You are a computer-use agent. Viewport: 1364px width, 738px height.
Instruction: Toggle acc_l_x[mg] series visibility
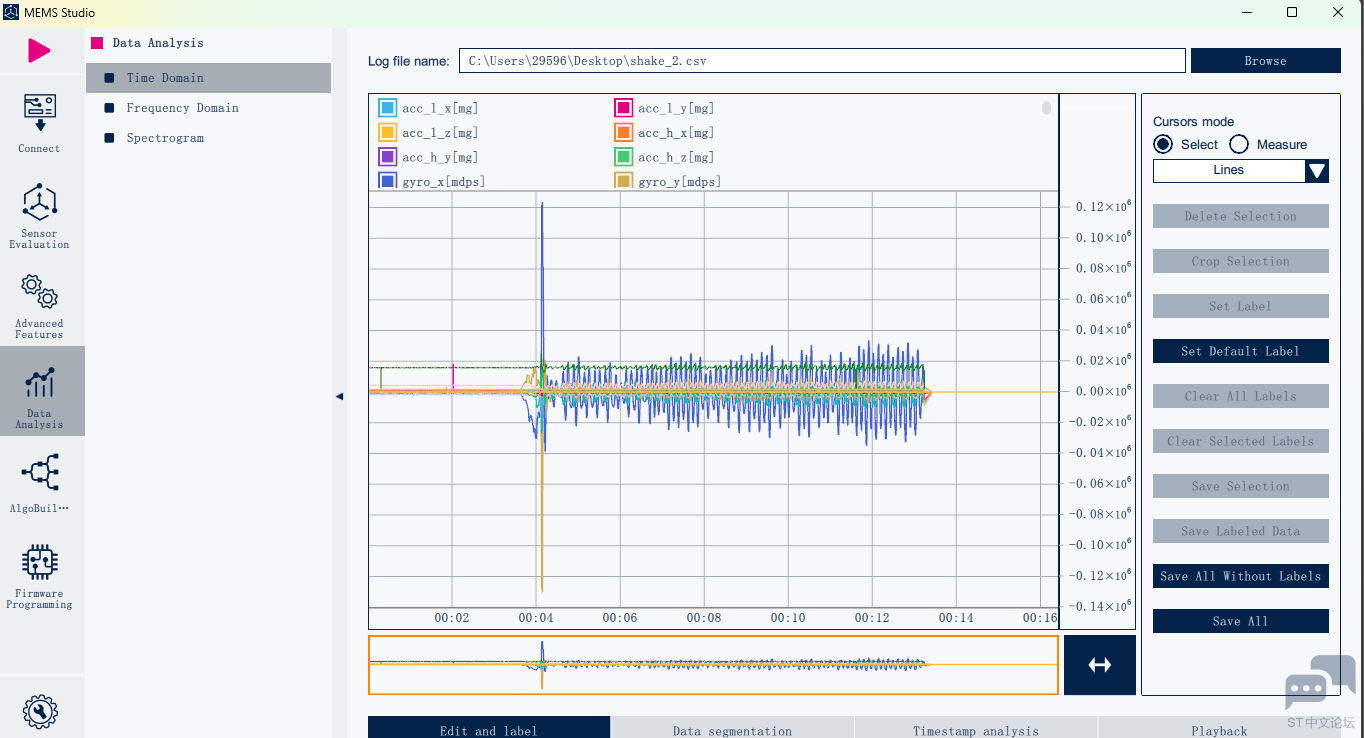pyautogui.click(x=388, y=108)
